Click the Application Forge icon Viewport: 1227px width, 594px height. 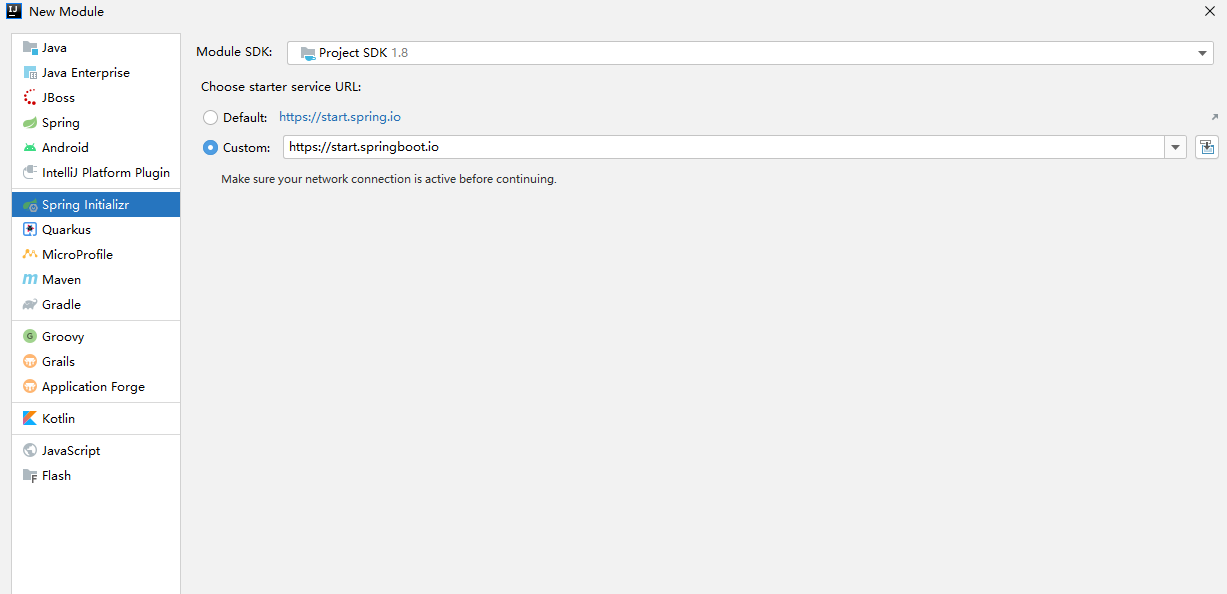[x=30, y=386]
